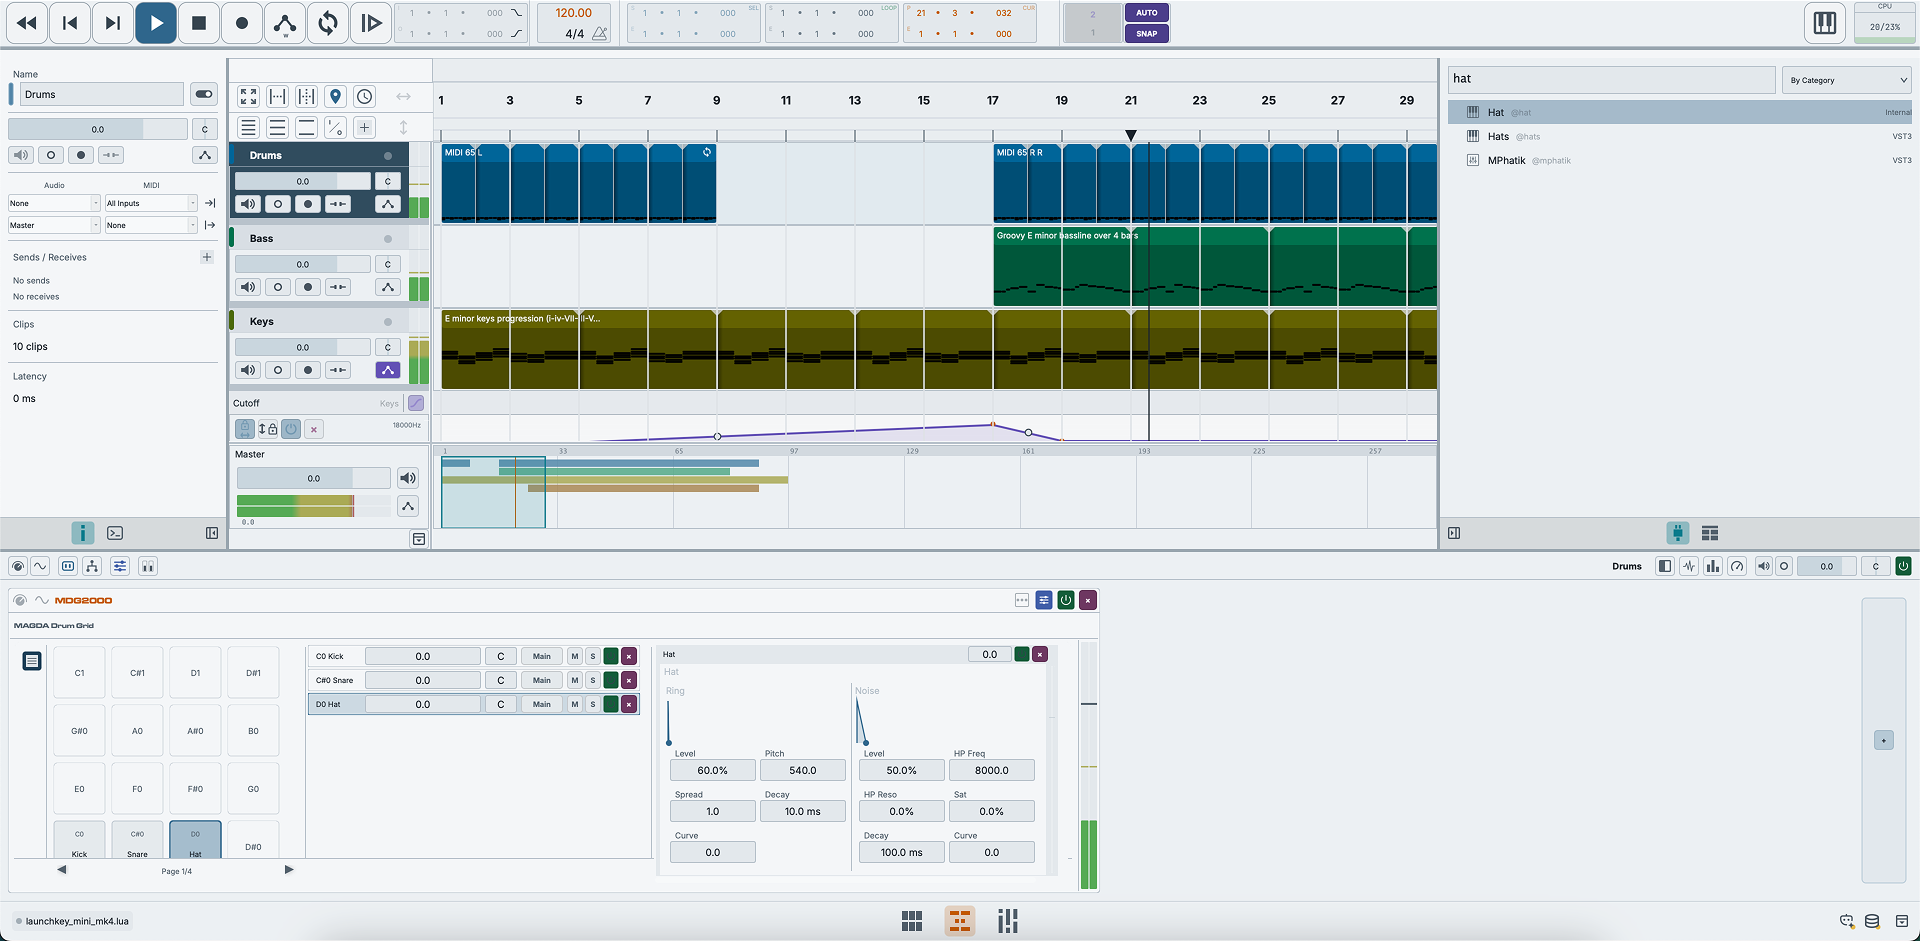The width and height of the screenshot is (1920, 941).
Task: Toggle the metronome icon beside 4/4
Action: pos(600,34)
